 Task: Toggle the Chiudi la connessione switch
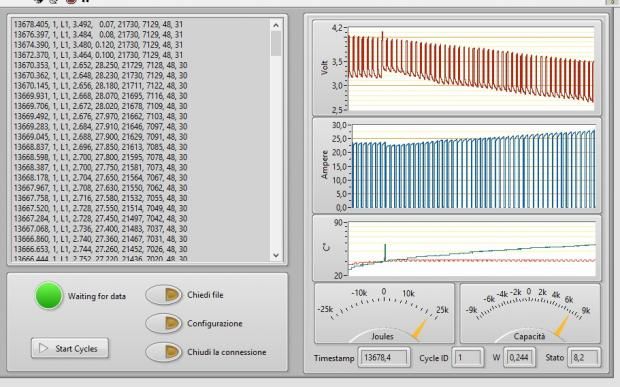point(164,352)
